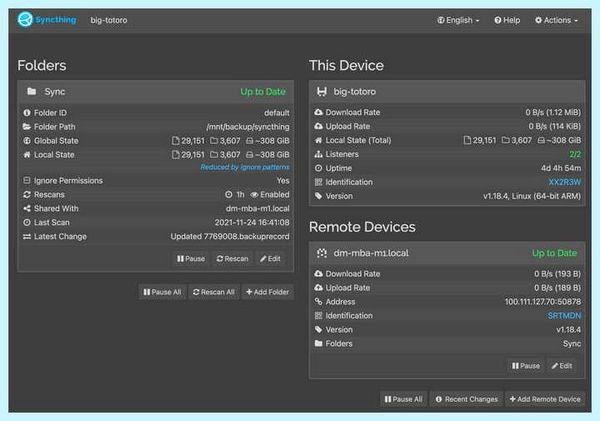Click the Folder ID info icon

tap(27, 113)
